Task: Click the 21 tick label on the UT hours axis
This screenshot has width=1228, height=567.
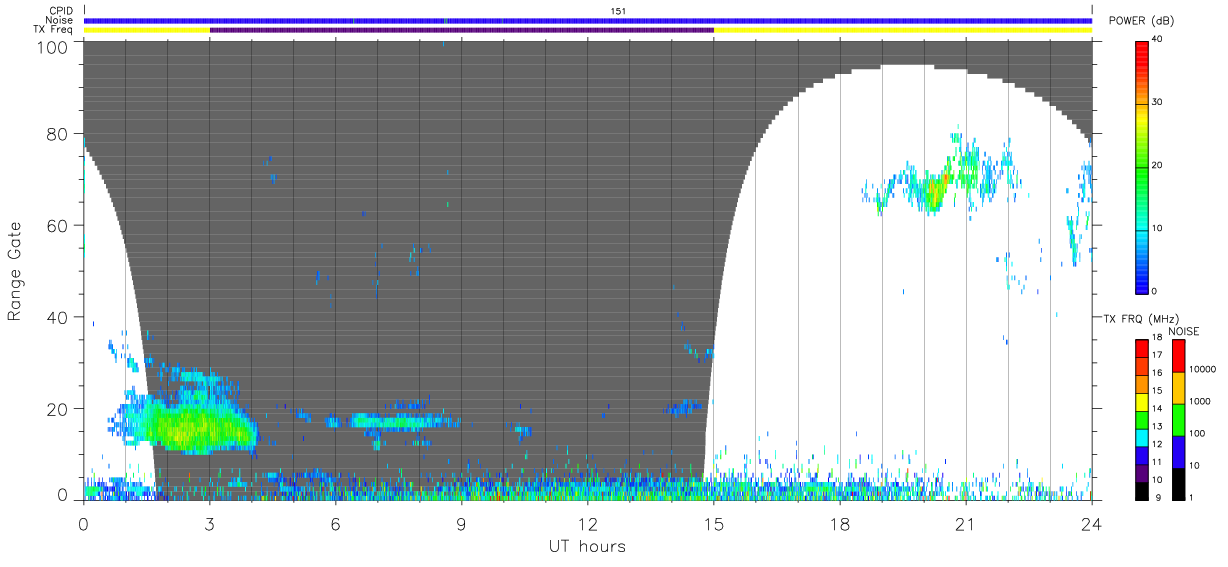Action: (x=966, y=524)
